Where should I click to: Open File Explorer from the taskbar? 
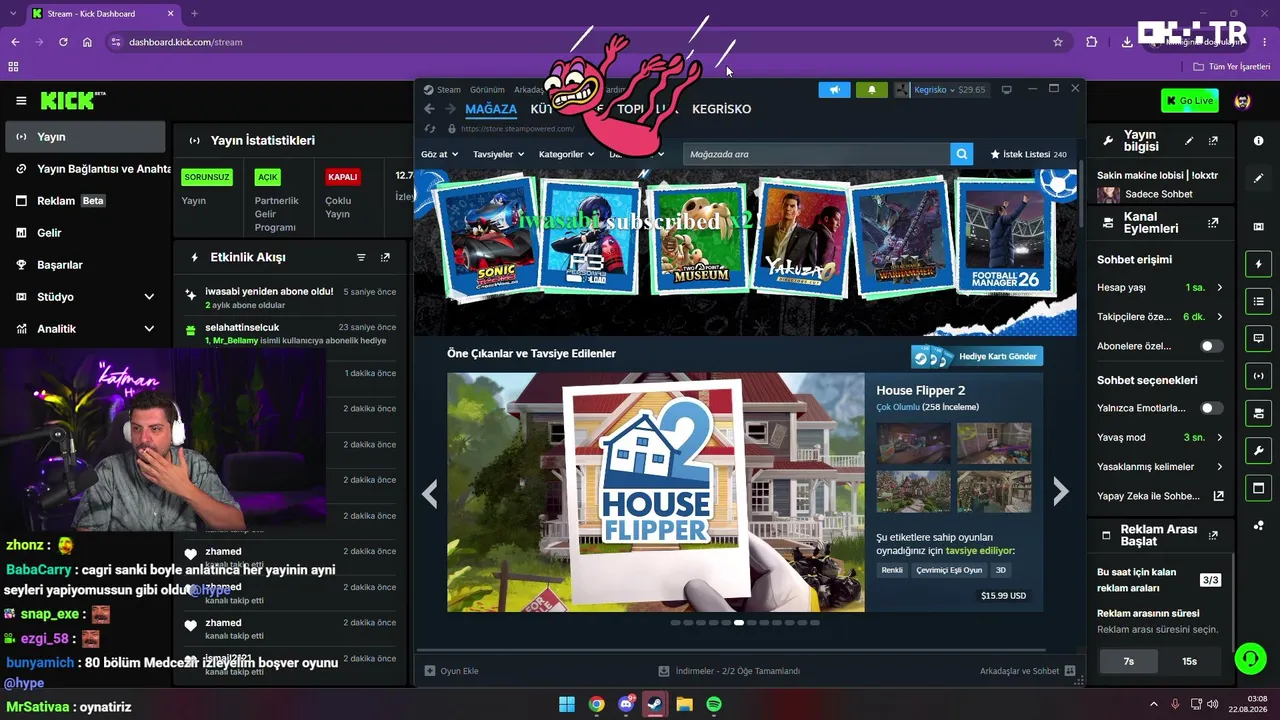[685, 704]
